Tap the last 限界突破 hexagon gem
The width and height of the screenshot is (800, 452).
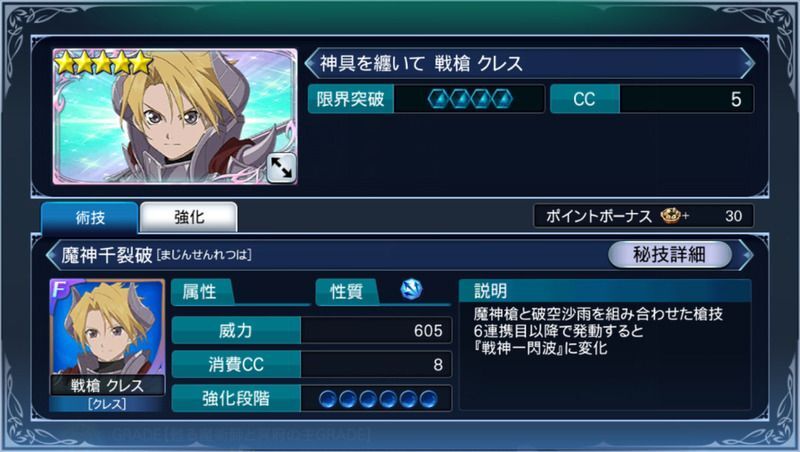pyautogui.click(x=503, y=99)
